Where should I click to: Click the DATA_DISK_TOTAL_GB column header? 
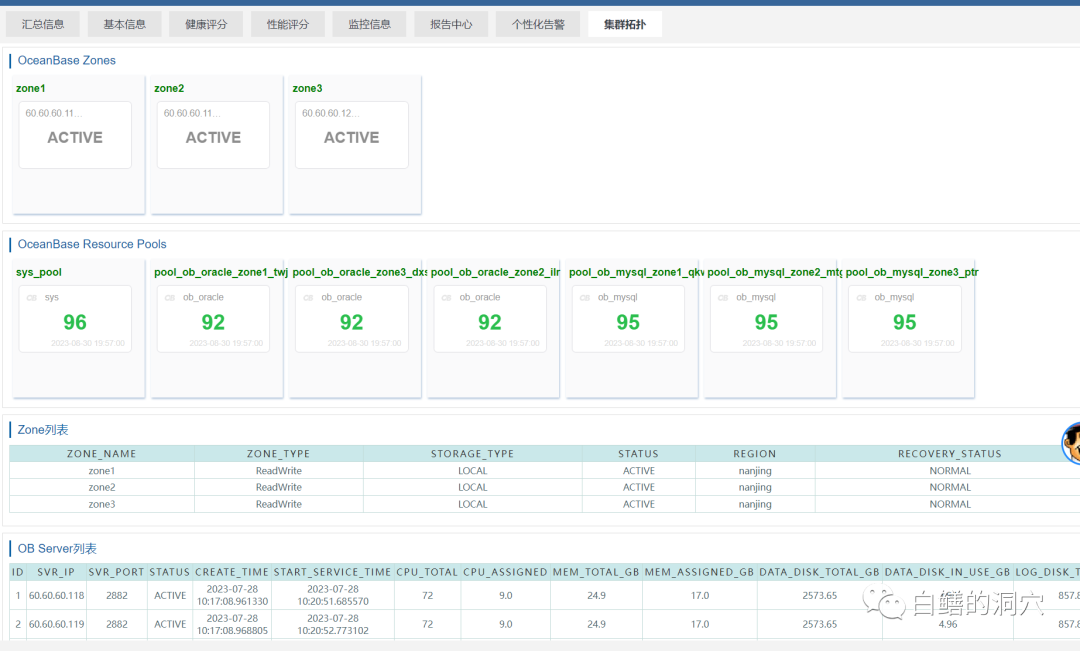(820, 572)
